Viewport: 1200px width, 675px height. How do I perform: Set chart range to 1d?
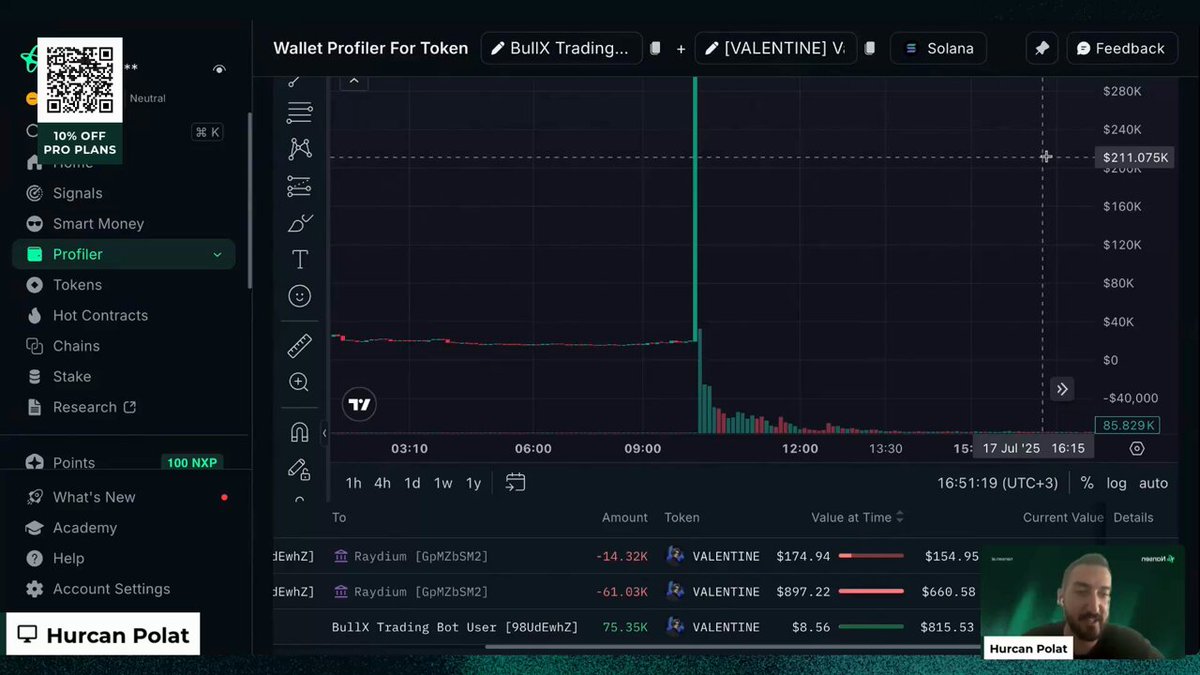click(x=412, y=483)
